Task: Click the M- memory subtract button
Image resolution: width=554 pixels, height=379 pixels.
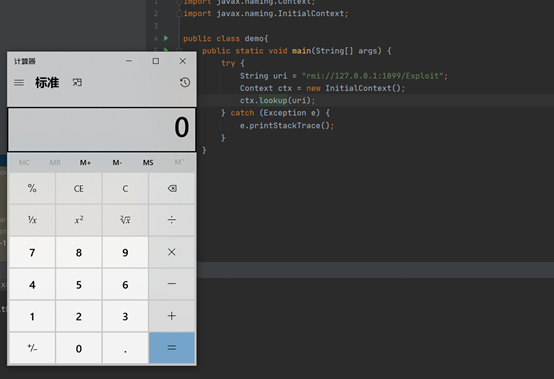Action: [x=117, y=162]
